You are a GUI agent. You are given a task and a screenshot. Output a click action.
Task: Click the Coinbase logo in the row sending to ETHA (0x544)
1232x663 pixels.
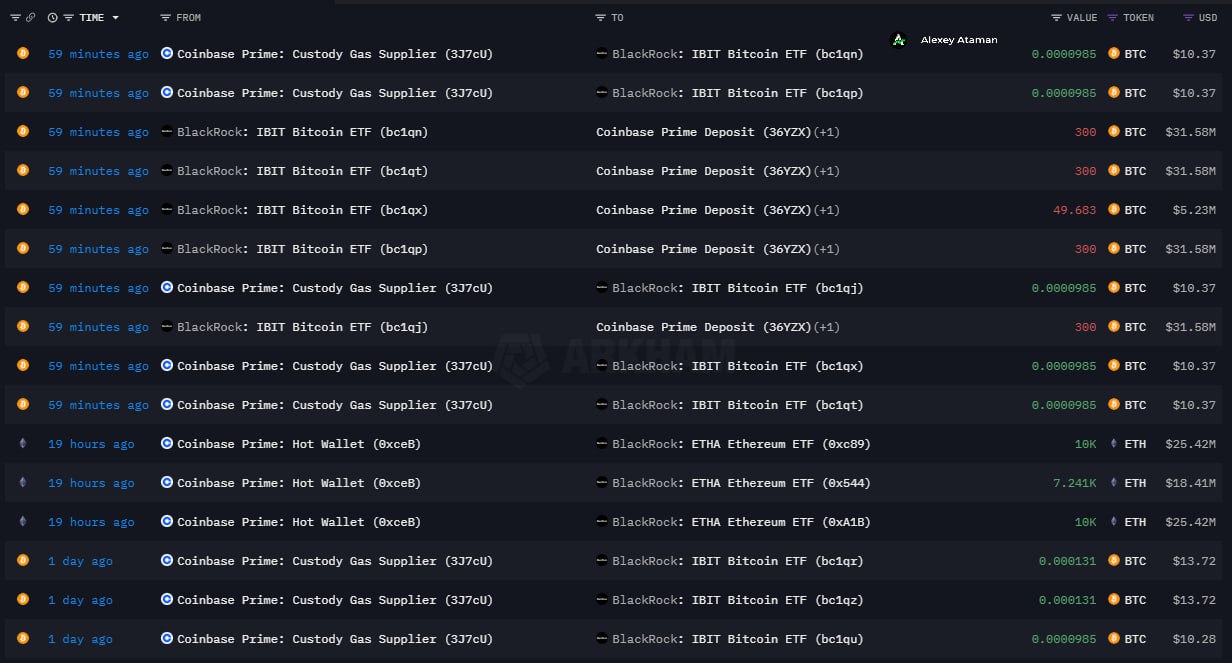point(167,483)
